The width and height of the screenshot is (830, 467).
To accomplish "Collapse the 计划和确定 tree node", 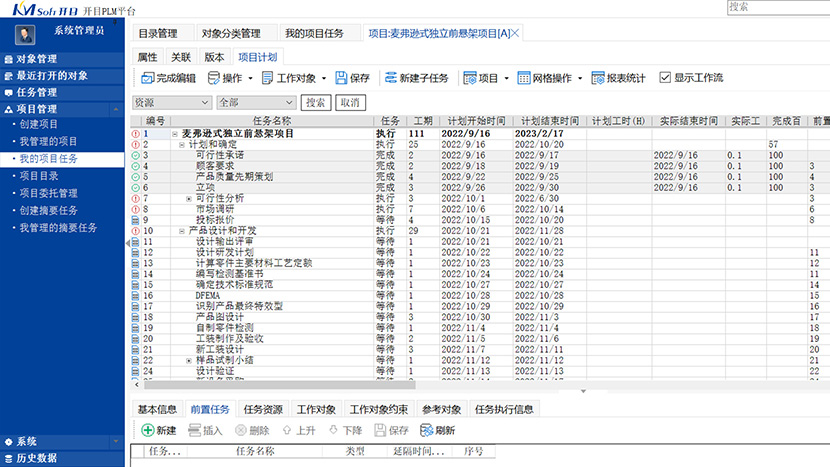I will coord(182,144).
